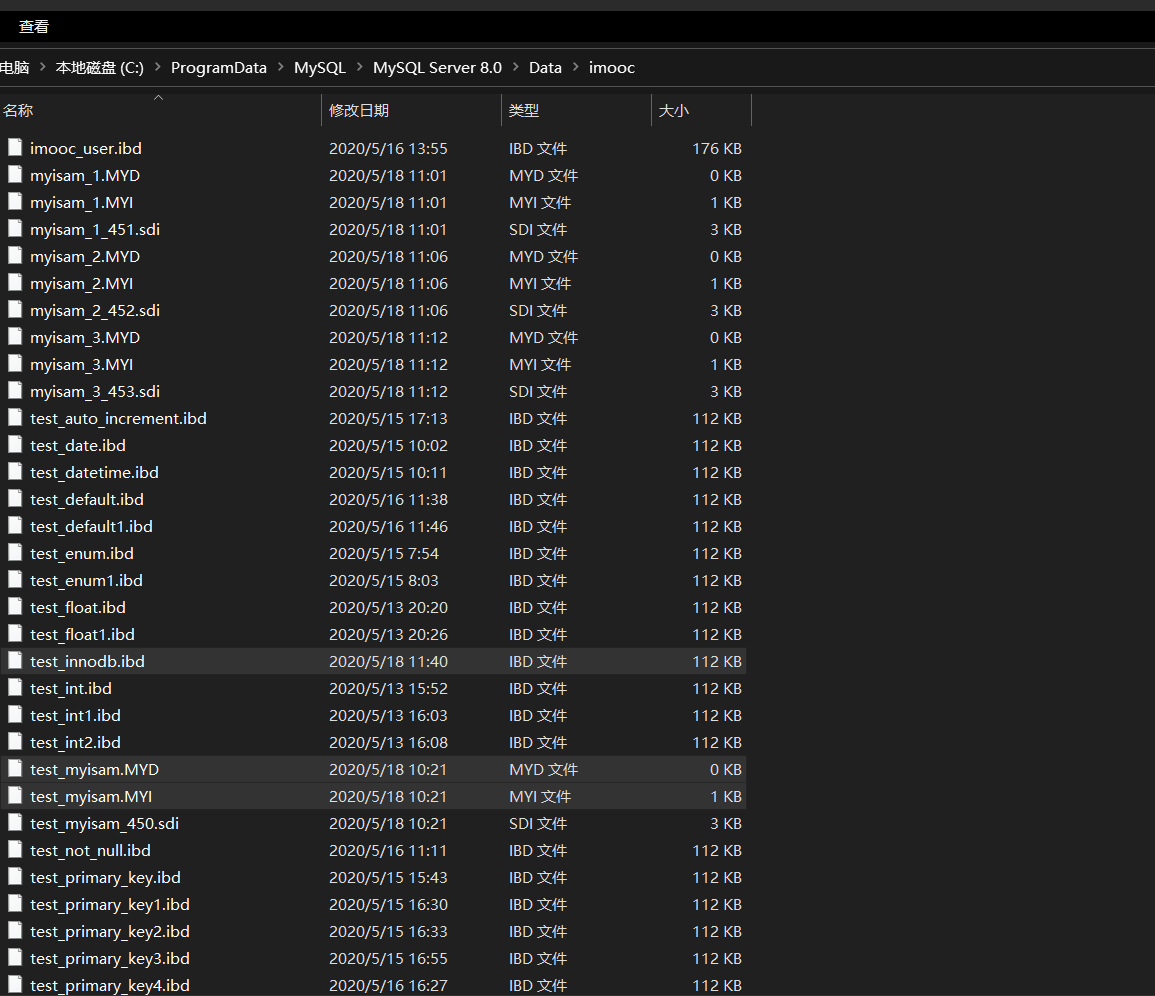This screenshot has width=1155, height=996.
Task: Select file name test_not_null.ibd
Action: [x=91, y=851]
